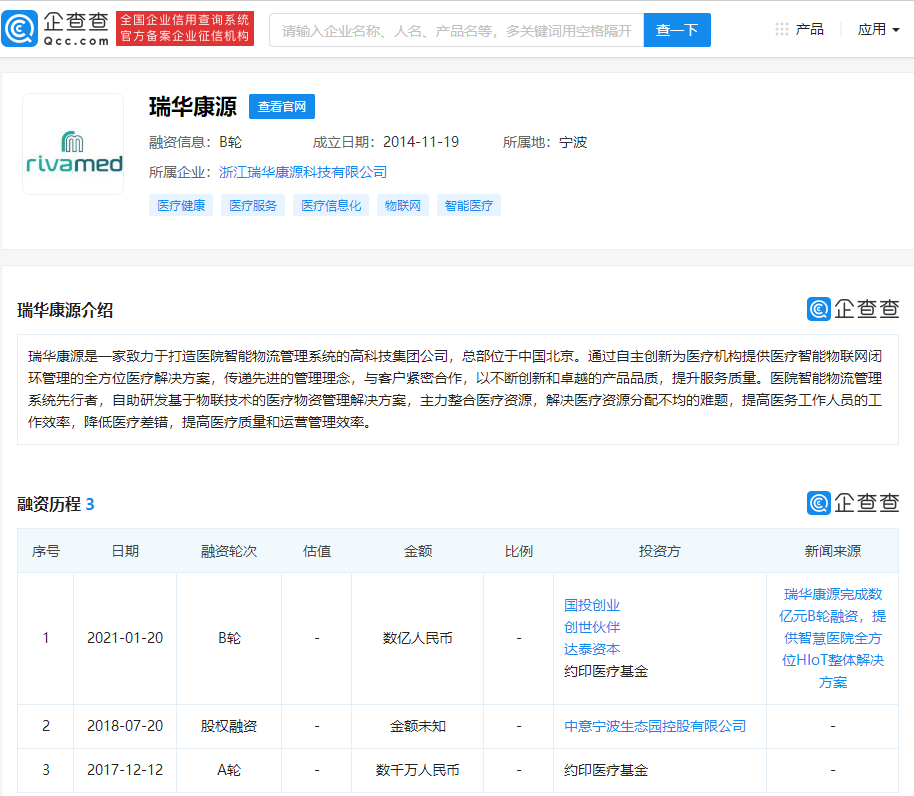Click the 2021-01-20 date cell

point(125,638)
